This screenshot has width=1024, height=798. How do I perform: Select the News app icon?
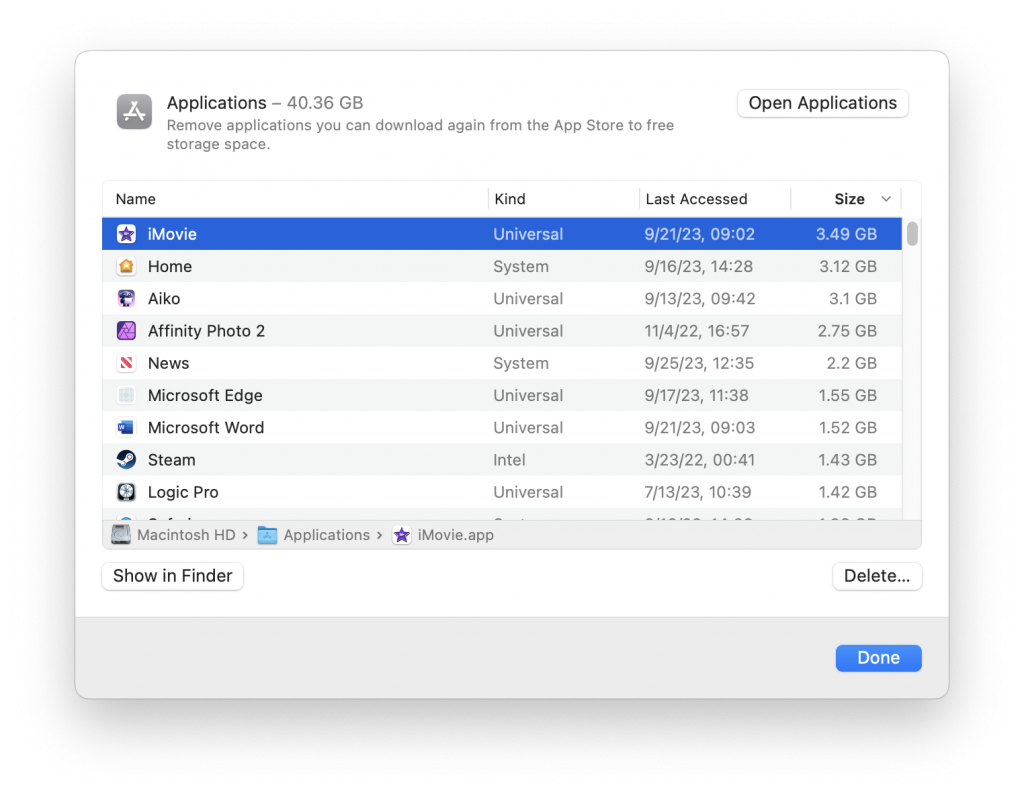coord(126,363)
